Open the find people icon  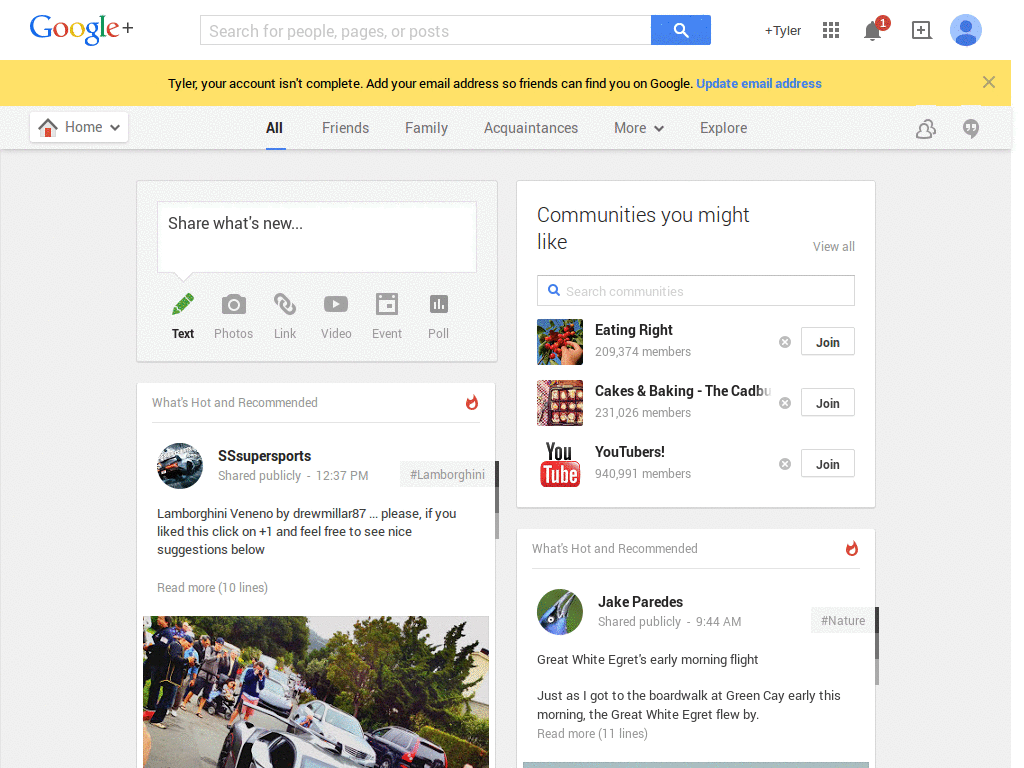(925, 129)
